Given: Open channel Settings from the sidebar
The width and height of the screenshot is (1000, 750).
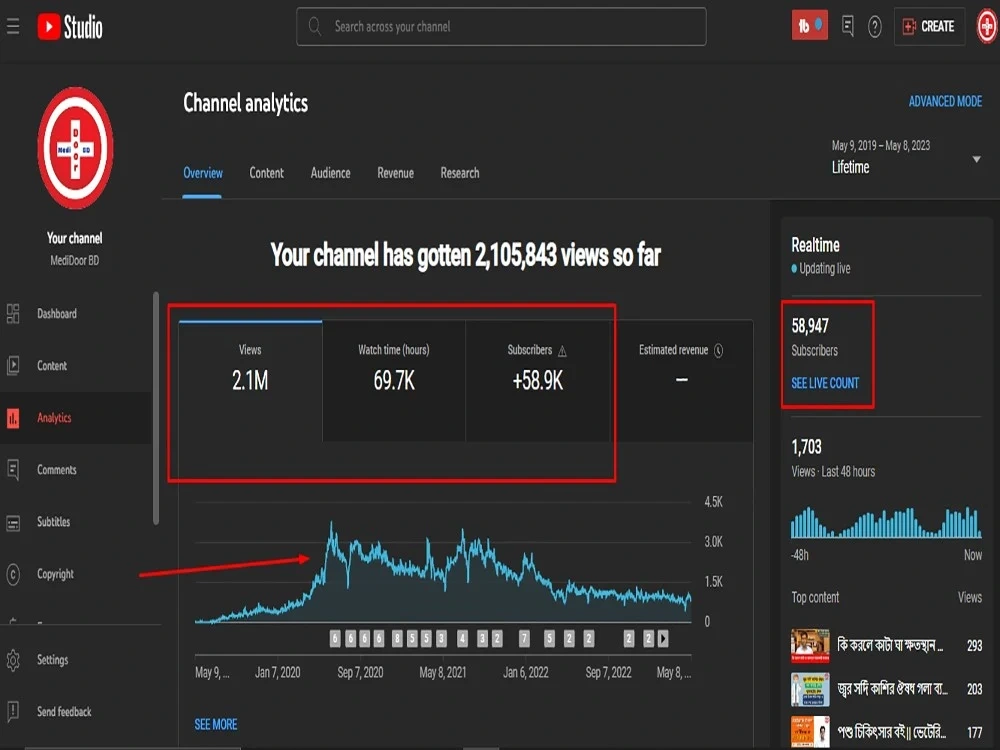Looking at the screenshot, I should click(14, 660).
